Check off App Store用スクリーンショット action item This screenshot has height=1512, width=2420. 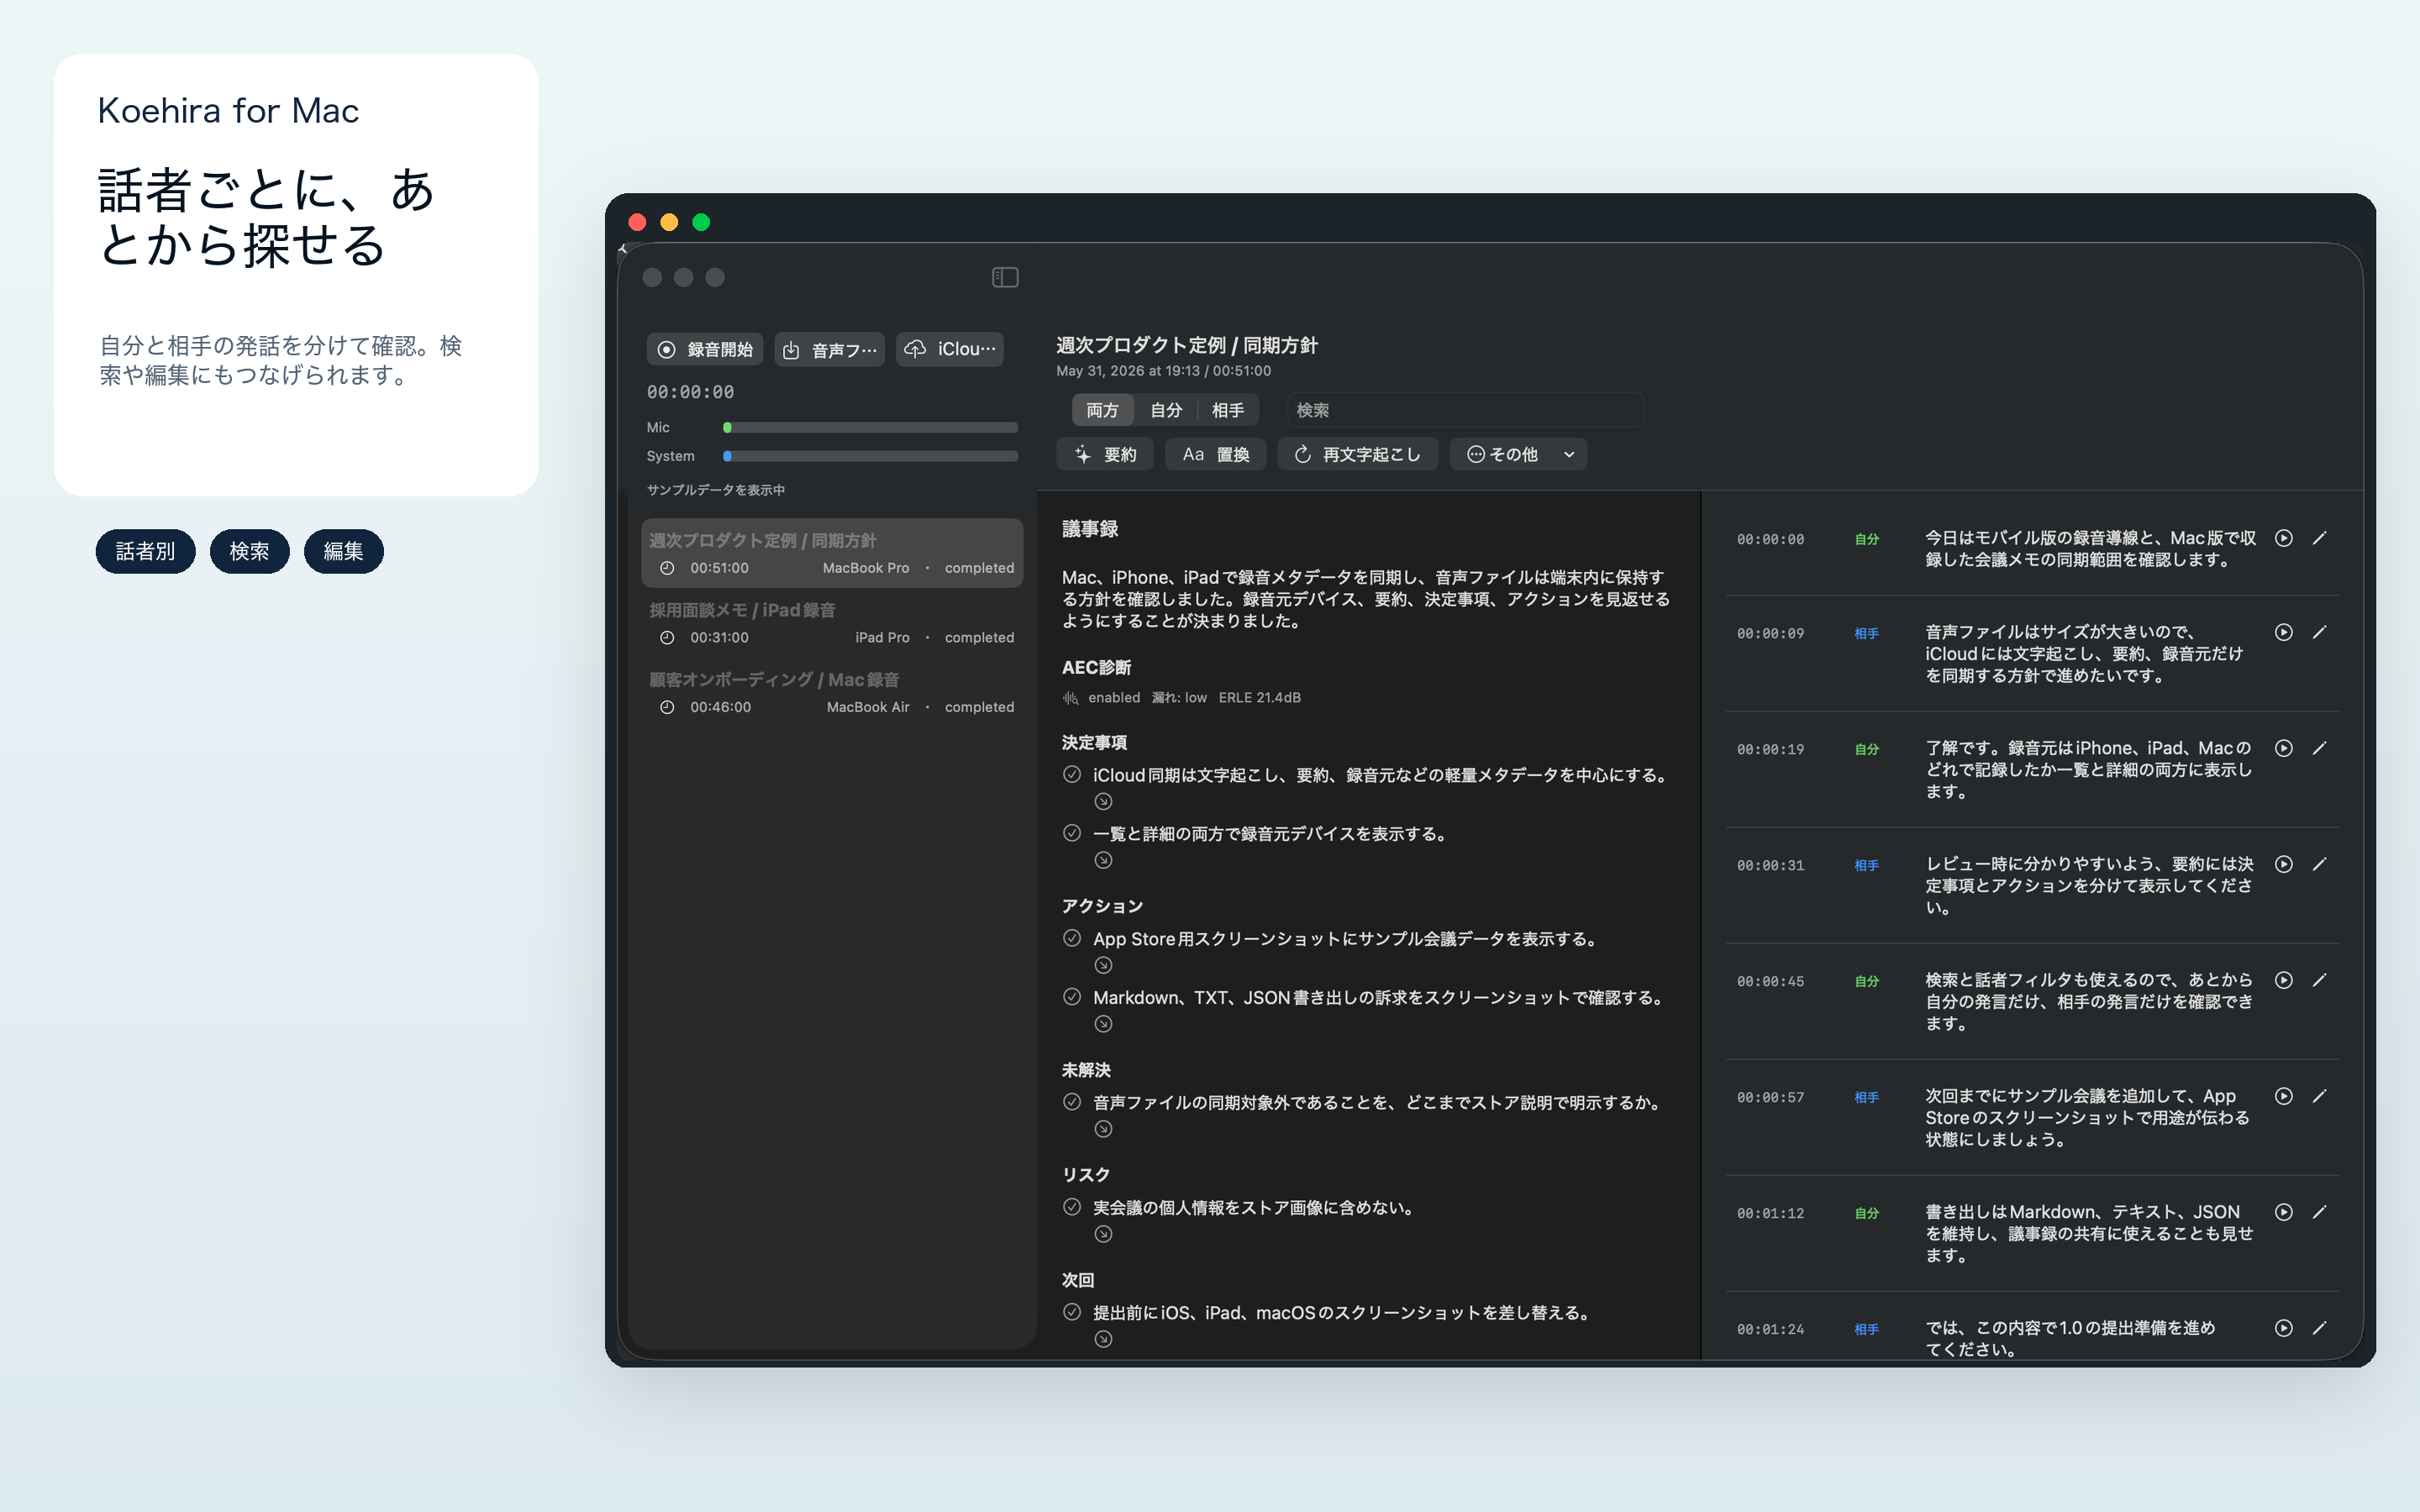click(1072, 938)
